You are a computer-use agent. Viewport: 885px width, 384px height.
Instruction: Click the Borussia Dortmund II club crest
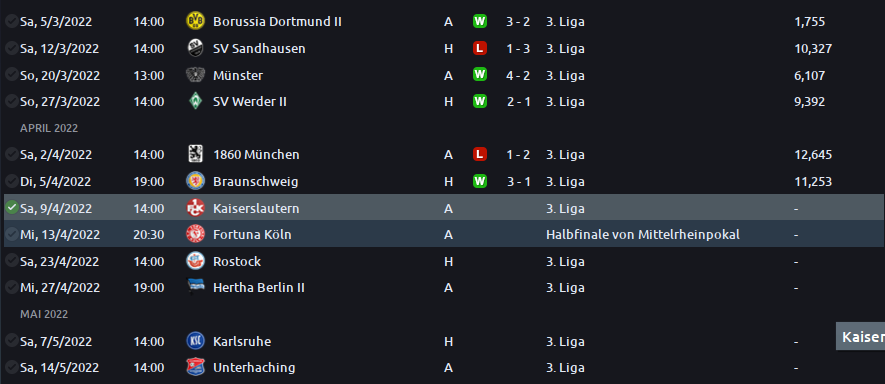195,21
